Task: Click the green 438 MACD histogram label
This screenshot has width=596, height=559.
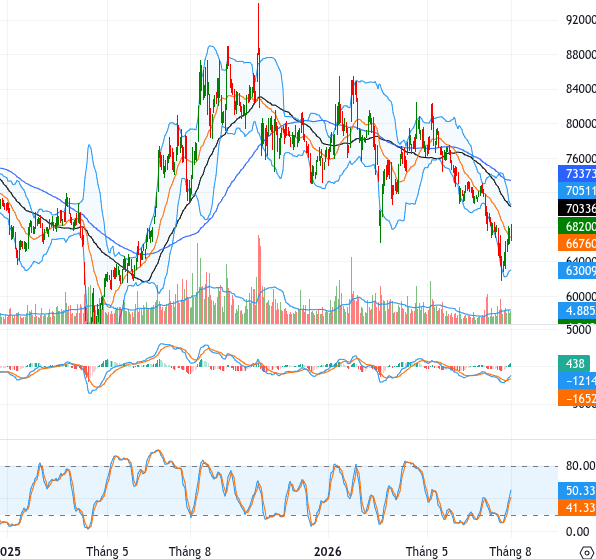Action: [574, 363]
